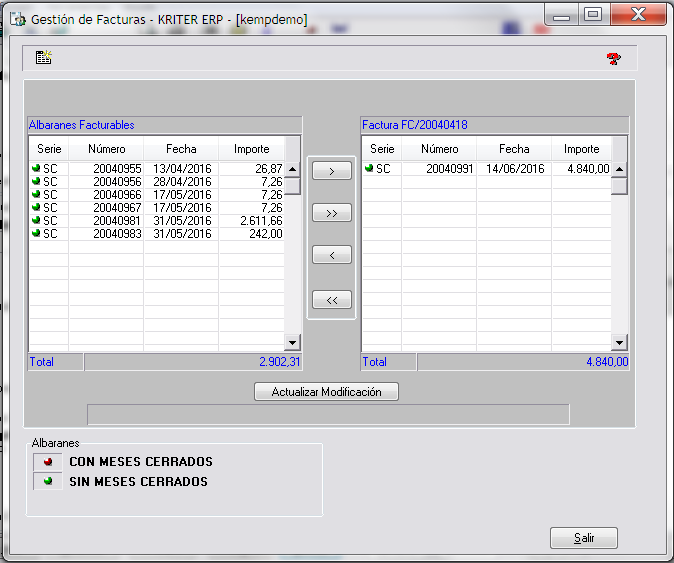Screen dimensions: 674x563
Task: Select number 20040991 in Factura list
Action: tap(439, 168)
